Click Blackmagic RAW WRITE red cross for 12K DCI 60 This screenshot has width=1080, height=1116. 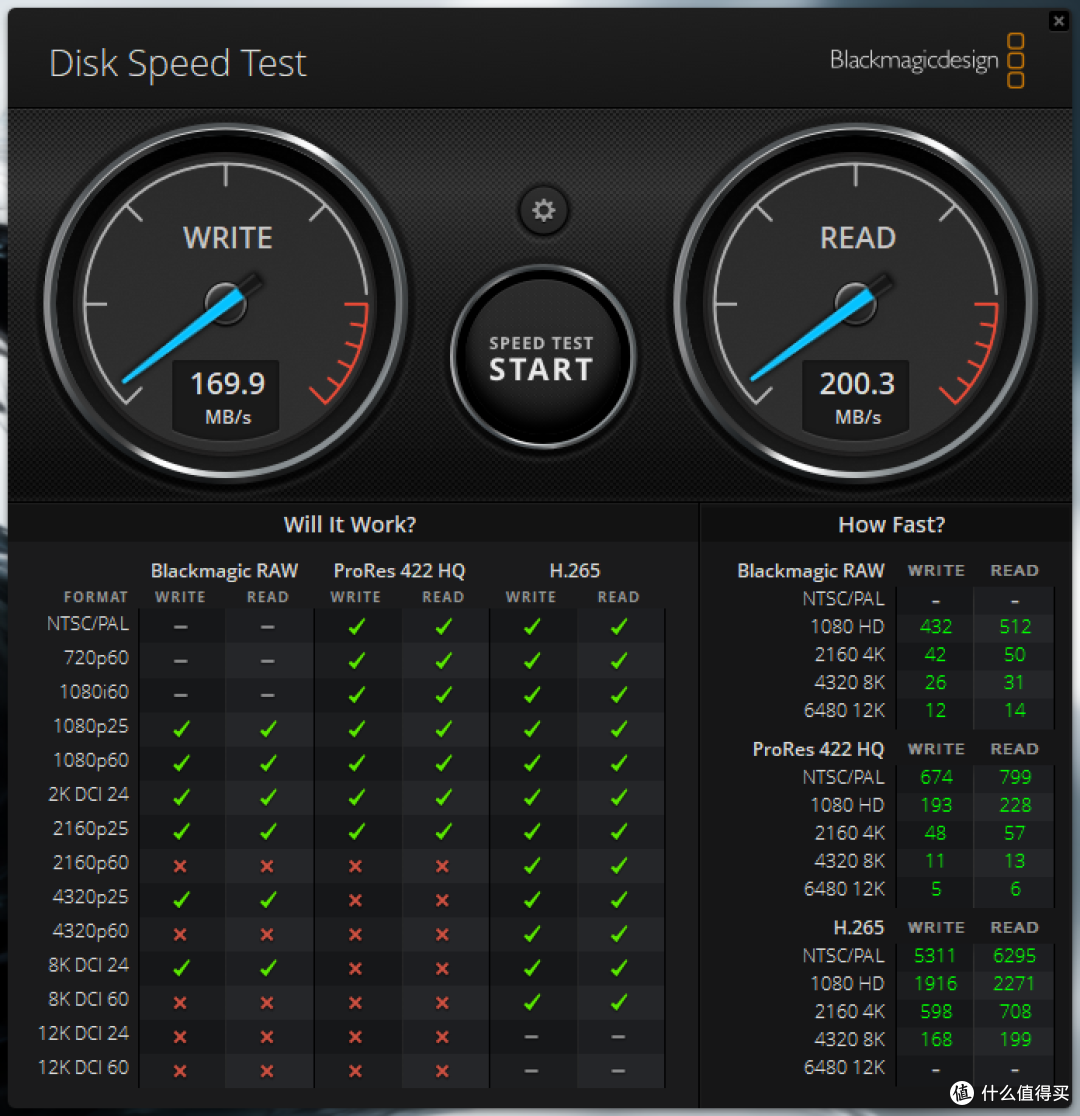(x=180, y=1071)
